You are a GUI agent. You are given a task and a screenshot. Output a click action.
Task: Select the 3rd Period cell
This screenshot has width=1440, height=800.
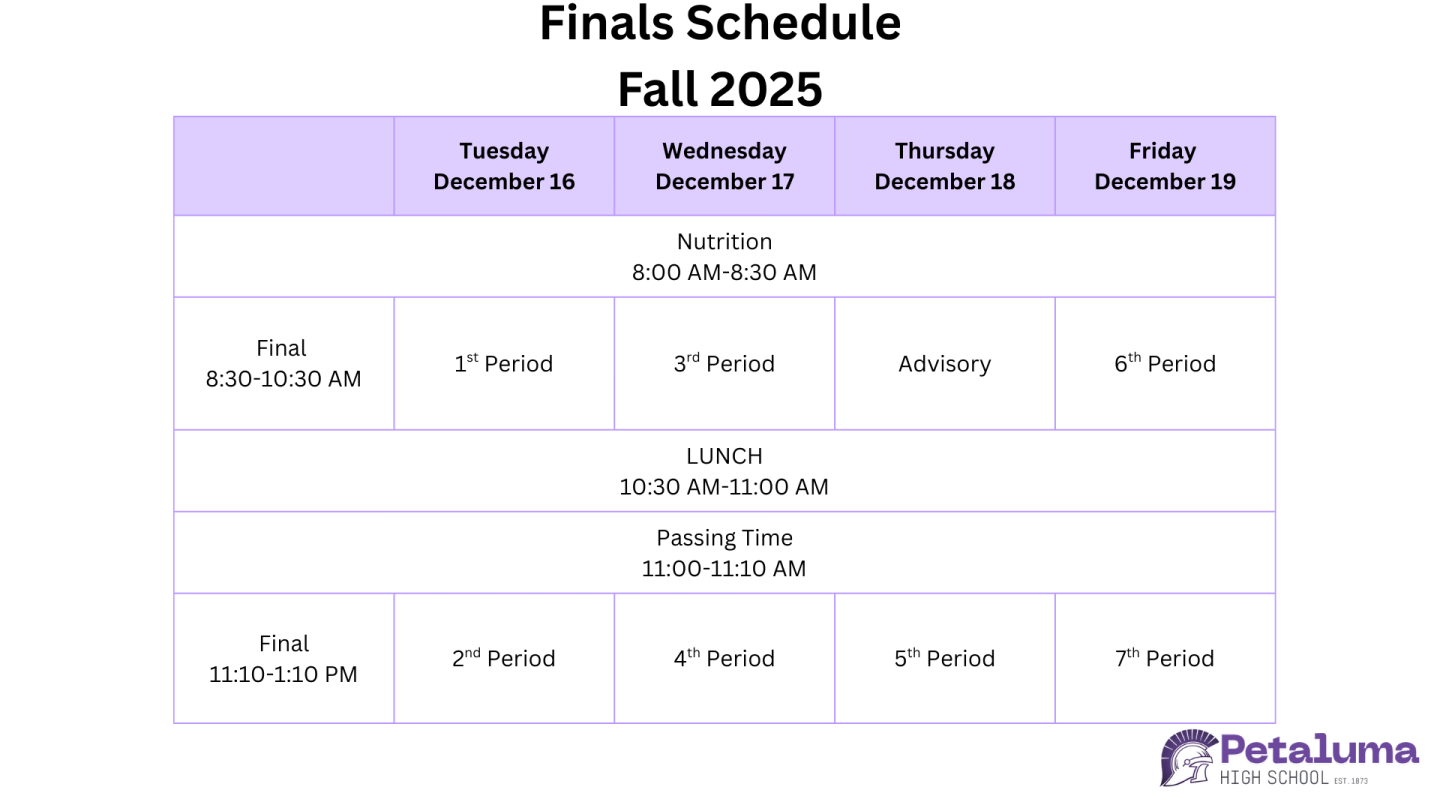[x=724, y=364]
